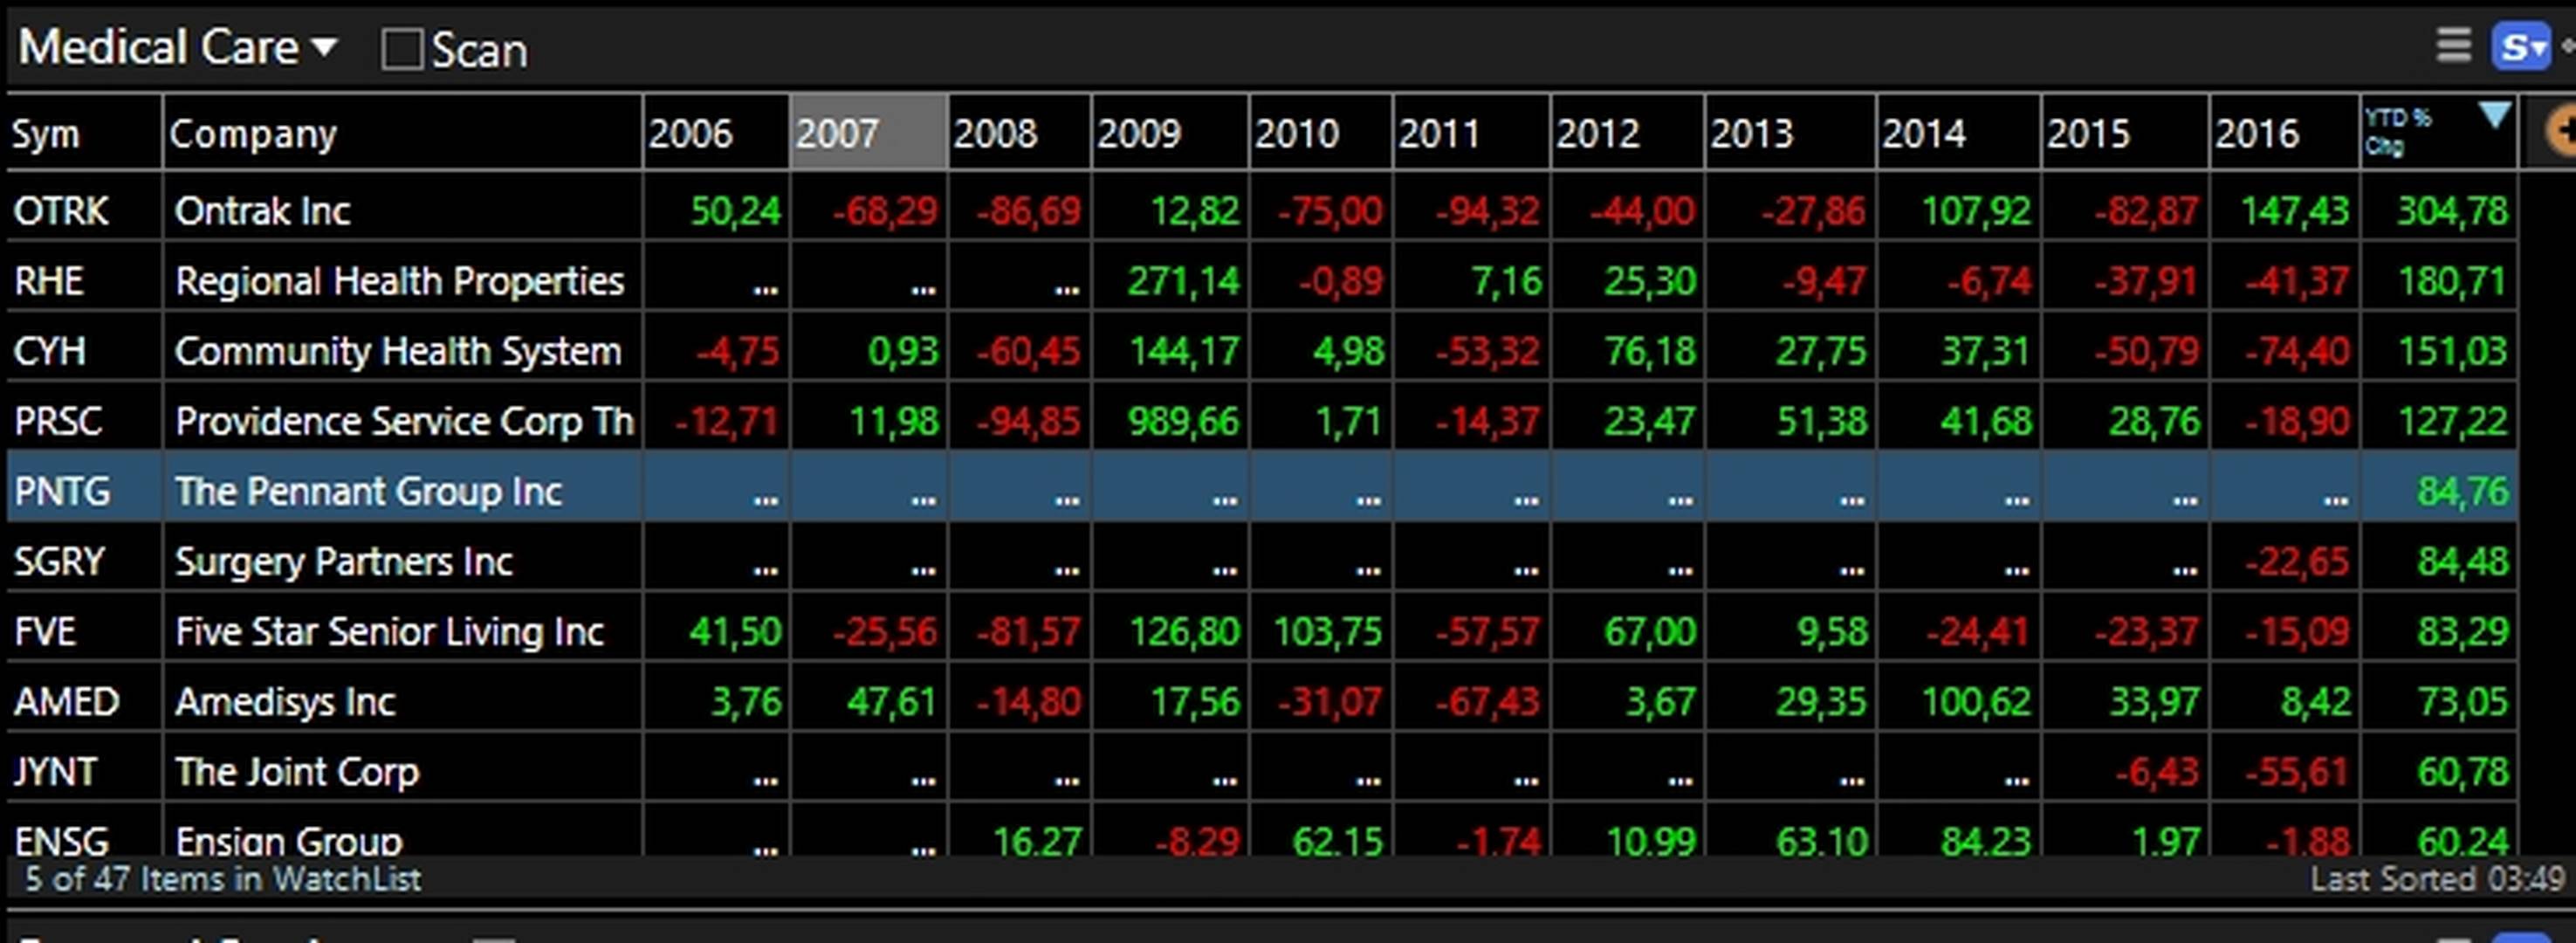Click SGRY 2016 value -22,65
This screenshot has width=2576, height=943.
click(2297, 561)
